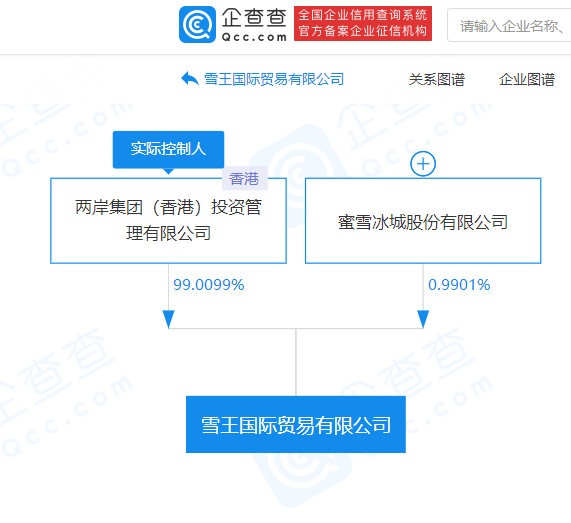Click the 官方备案企业征信机构 banner line

[x=363, y=31]
